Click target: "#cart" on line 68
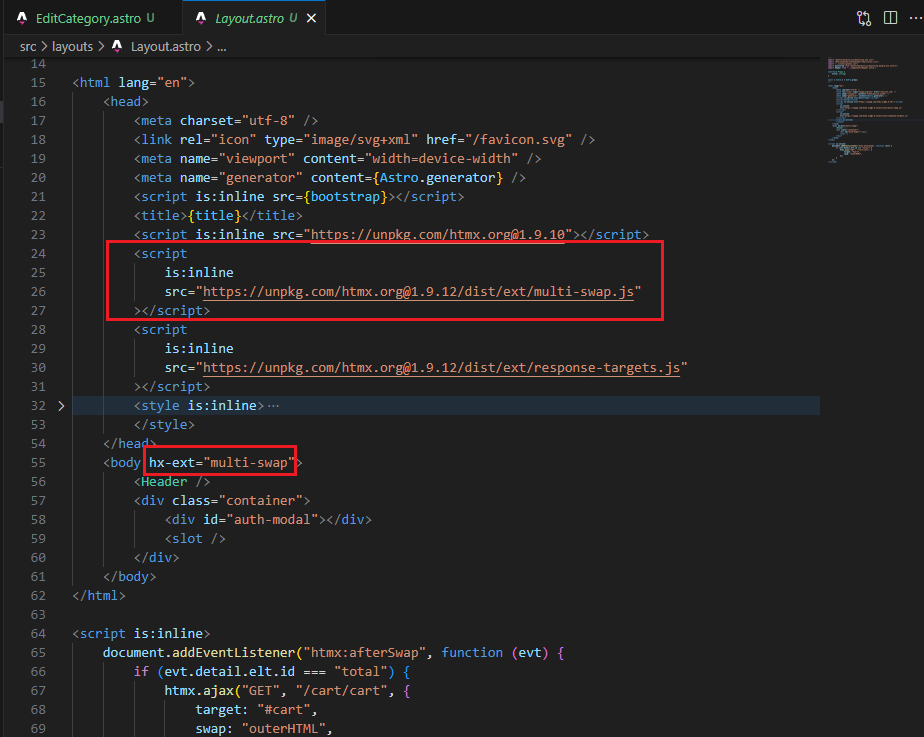Image resolution: width=924 pixels, height=737 pixels. pos(256,710)
